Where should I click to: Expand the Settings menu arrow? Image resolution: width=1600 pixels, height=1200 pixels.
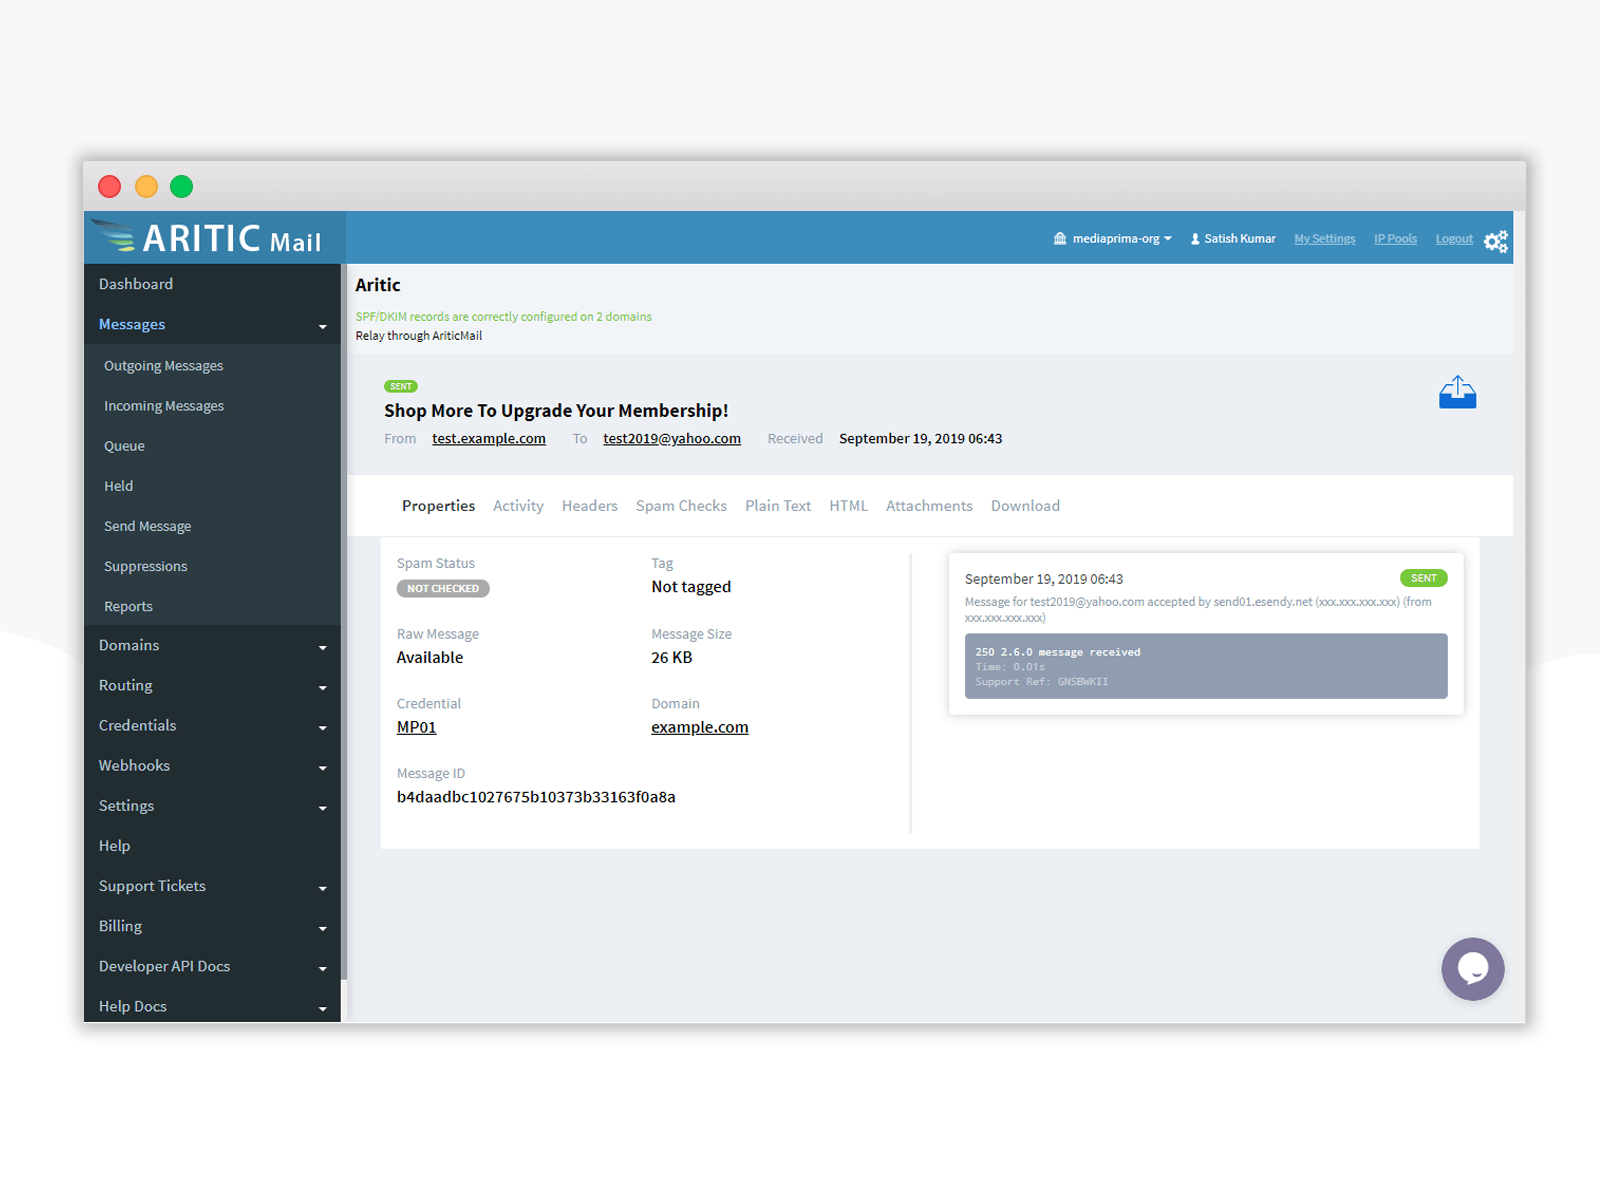(322, 808)
